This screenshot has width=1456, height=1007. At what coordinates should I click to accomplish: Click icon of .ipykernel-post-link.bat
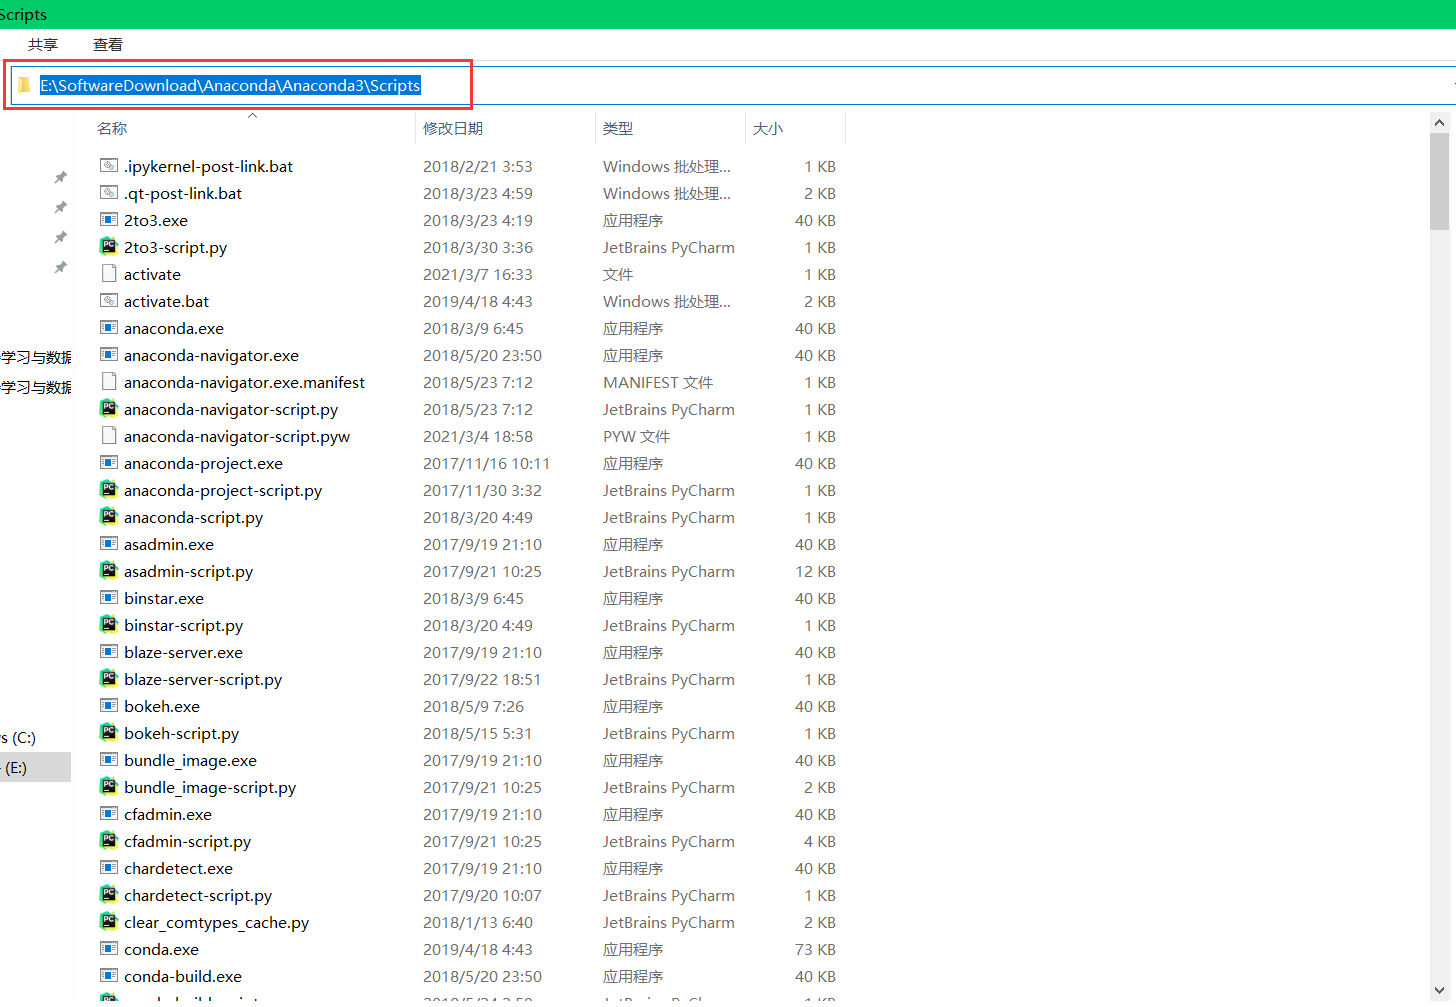pyautogui.click(x=109, y=165)
